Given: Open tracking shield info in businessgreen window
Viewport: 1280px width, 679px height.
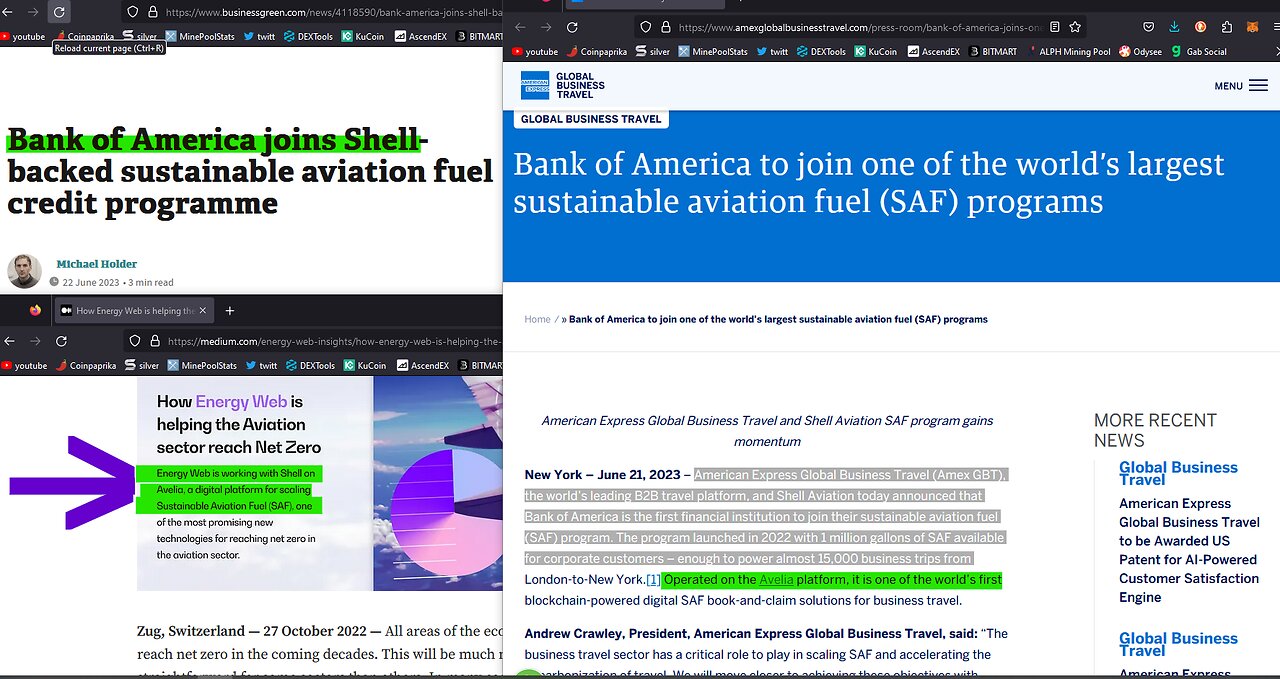Looking at the screenshot, I should tap(132, 12).
